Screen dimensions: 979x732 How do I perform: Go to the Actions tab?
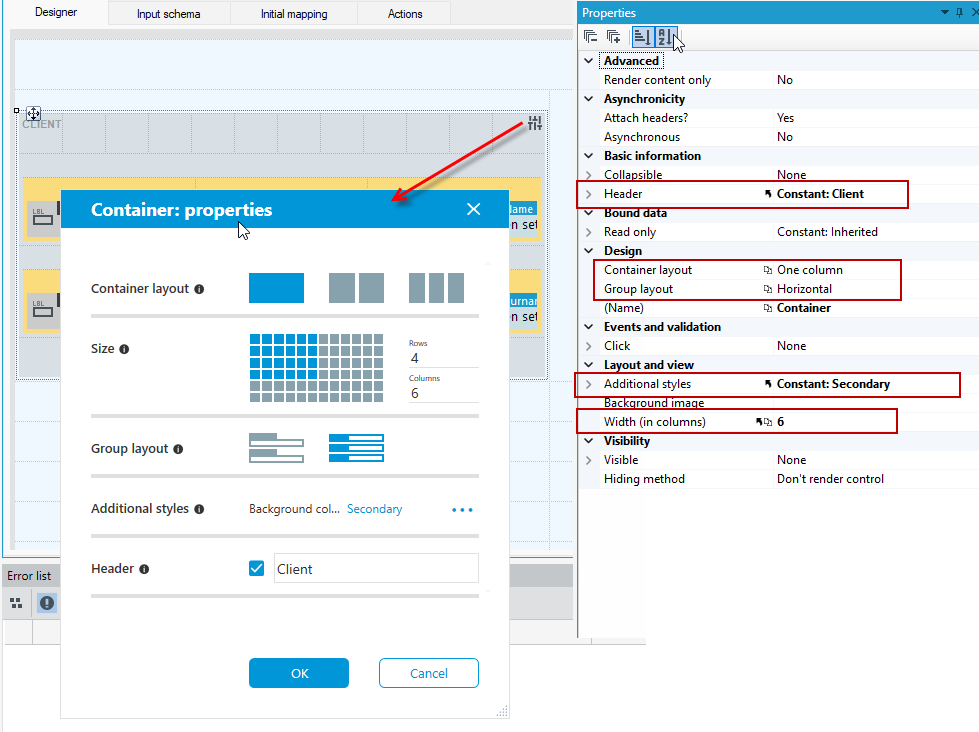point(405,14)
